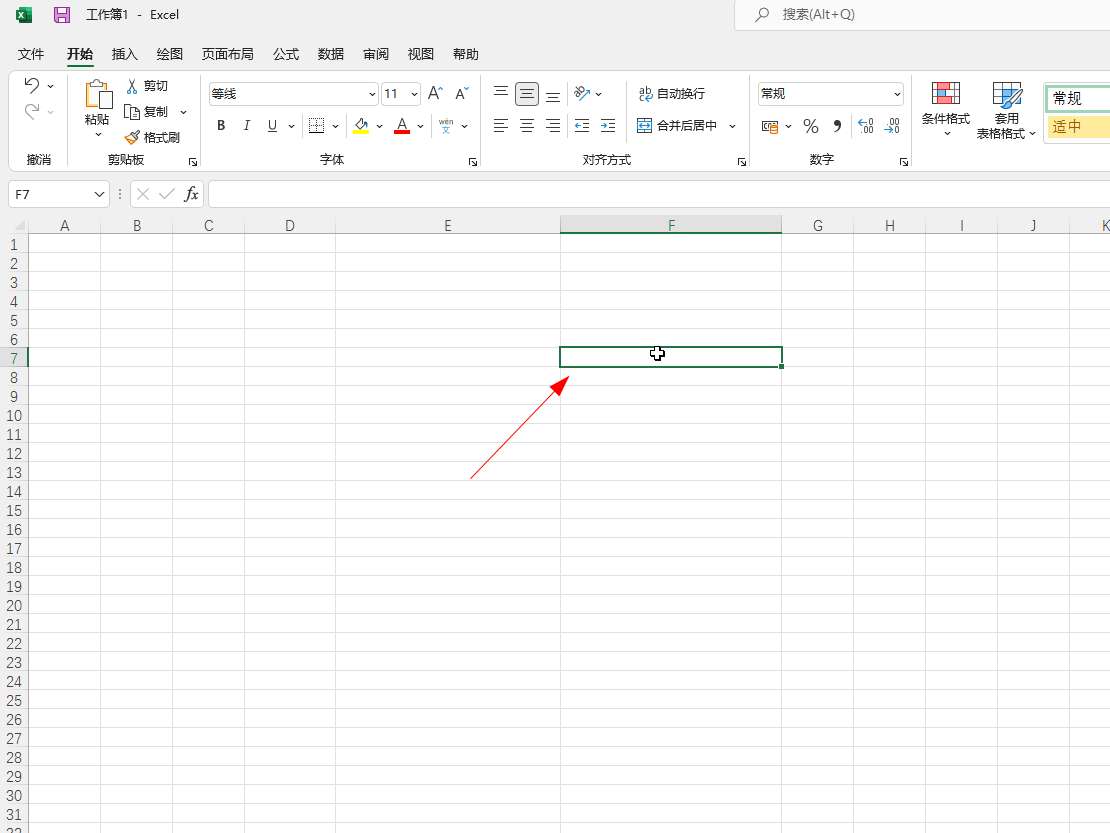Apply the yellow fill color swatch
The width and height of the screenshot is (1110, 833).
tap(361, 126)
